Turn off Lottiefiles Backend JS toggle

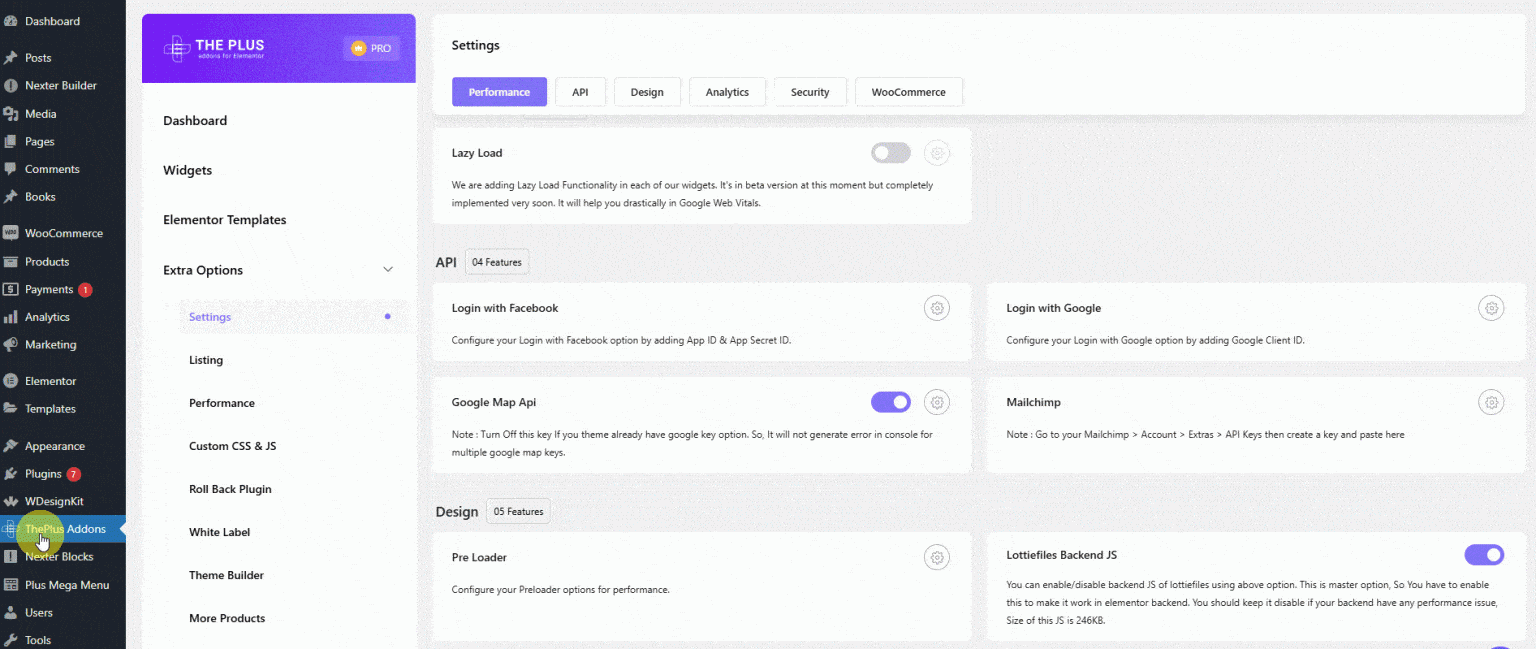point(1484,554)
